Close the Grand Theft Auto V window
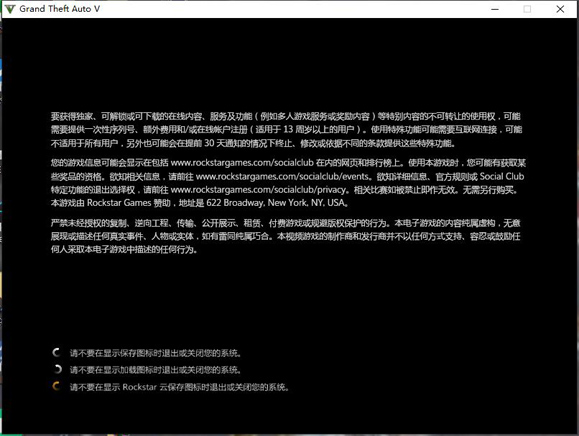The width and height of the screenshot is (579, 436). 560,9
